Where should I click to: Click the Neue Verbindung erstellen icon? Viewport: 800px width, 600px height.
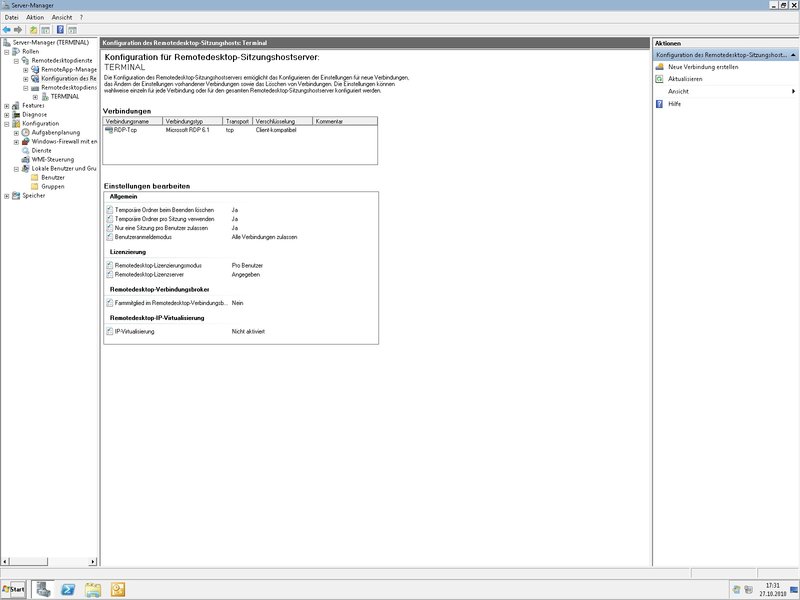tap(659, 67)
